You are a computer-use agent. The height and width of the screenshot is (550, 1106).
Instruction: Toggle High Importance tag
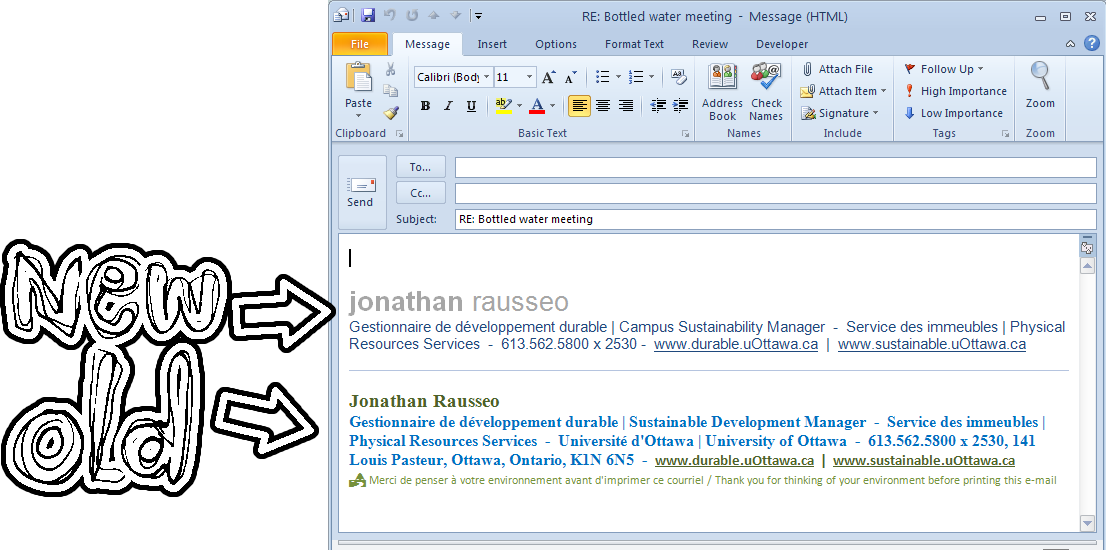coord(955,91)
